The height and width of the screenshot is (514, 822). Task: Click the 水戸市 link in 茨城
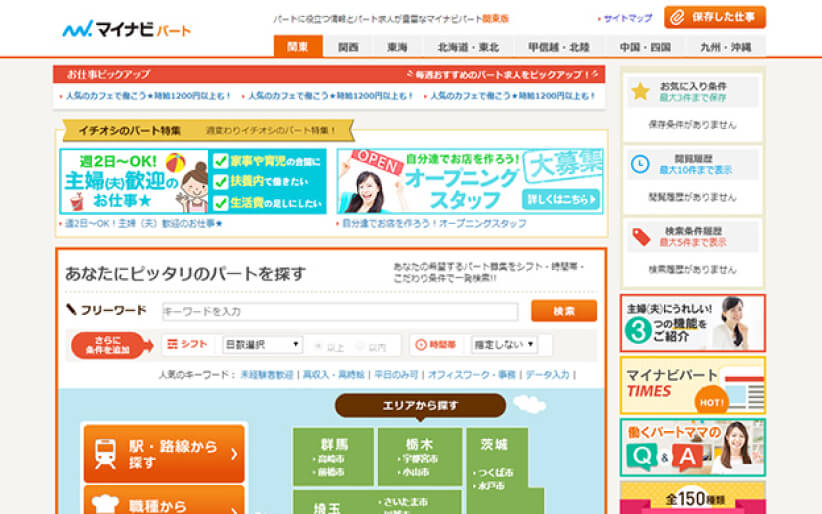tap(491, 486)
